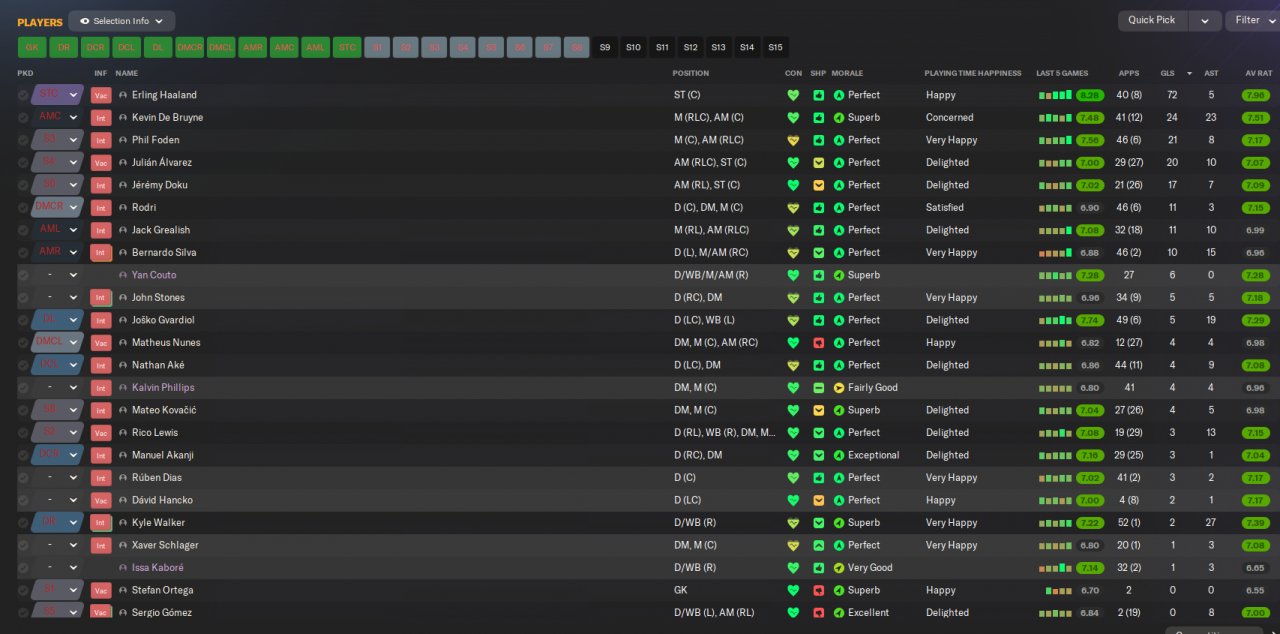This screenshot has height=634, width=1280.
Task: Click Kyle Walker's 27 assists value
Action: point(1211,522)
